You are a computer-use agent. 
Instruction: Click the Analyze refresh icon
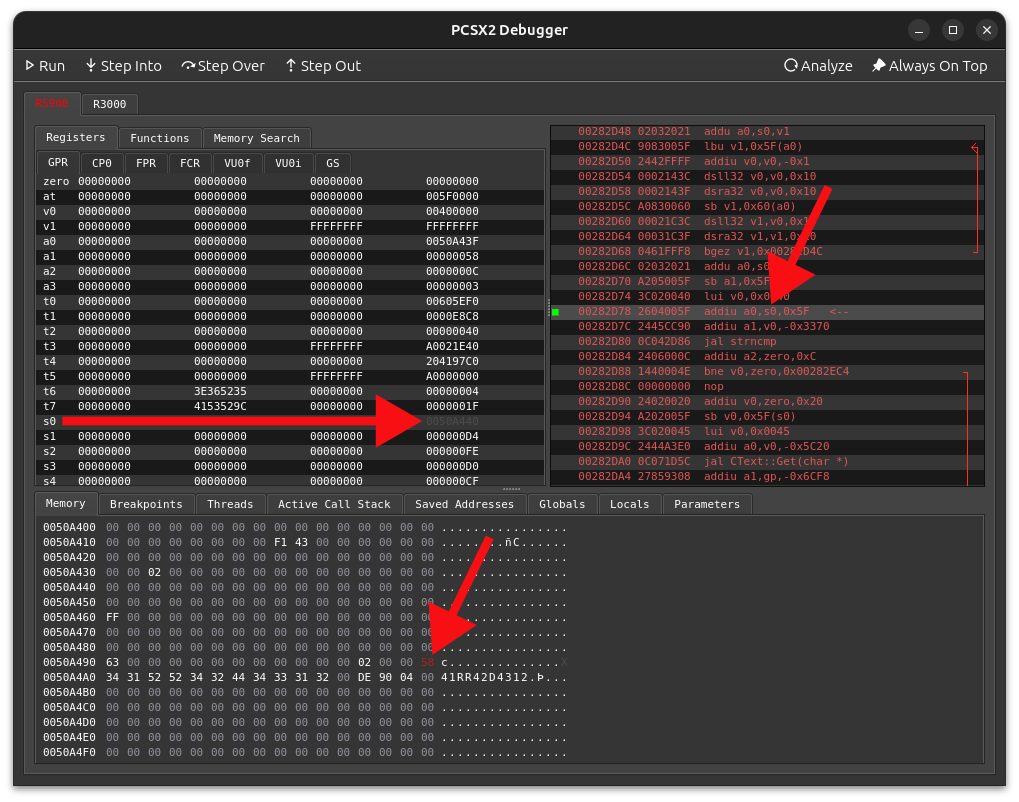791,66
